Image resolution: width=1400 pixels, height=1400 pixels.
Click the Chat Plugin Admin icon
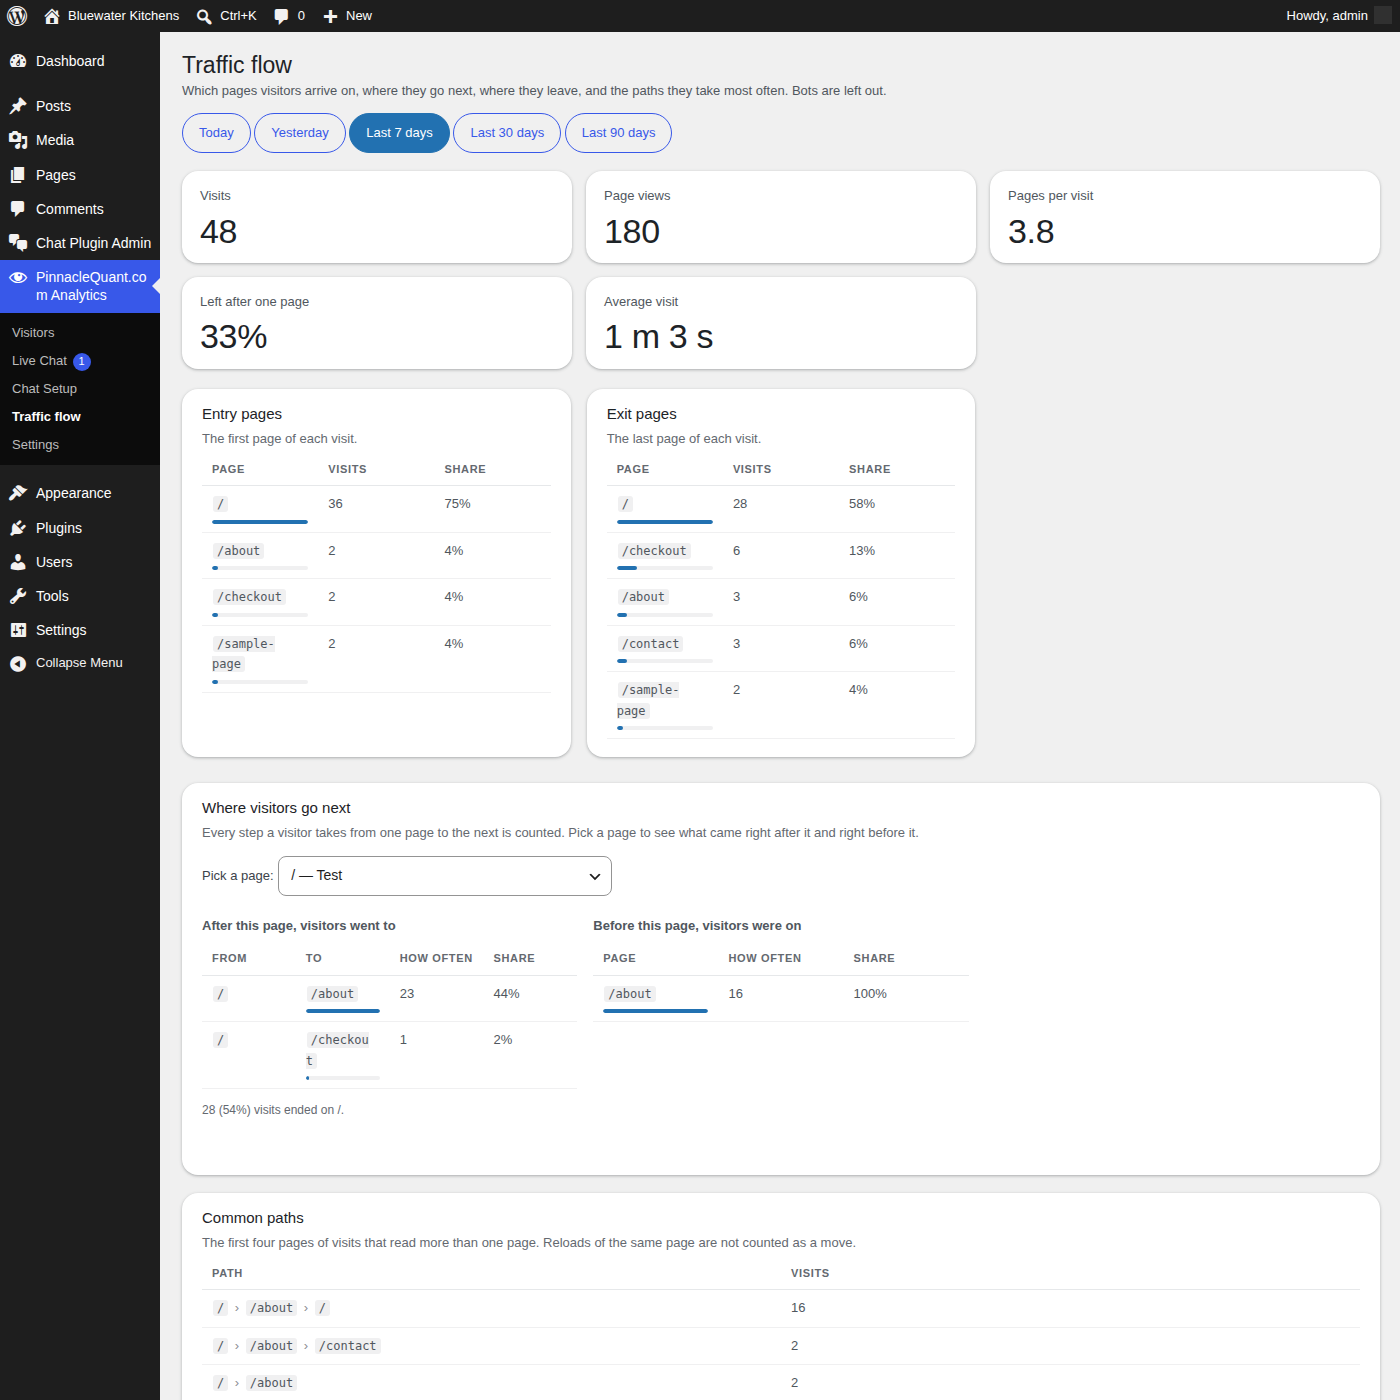[18, 243]
